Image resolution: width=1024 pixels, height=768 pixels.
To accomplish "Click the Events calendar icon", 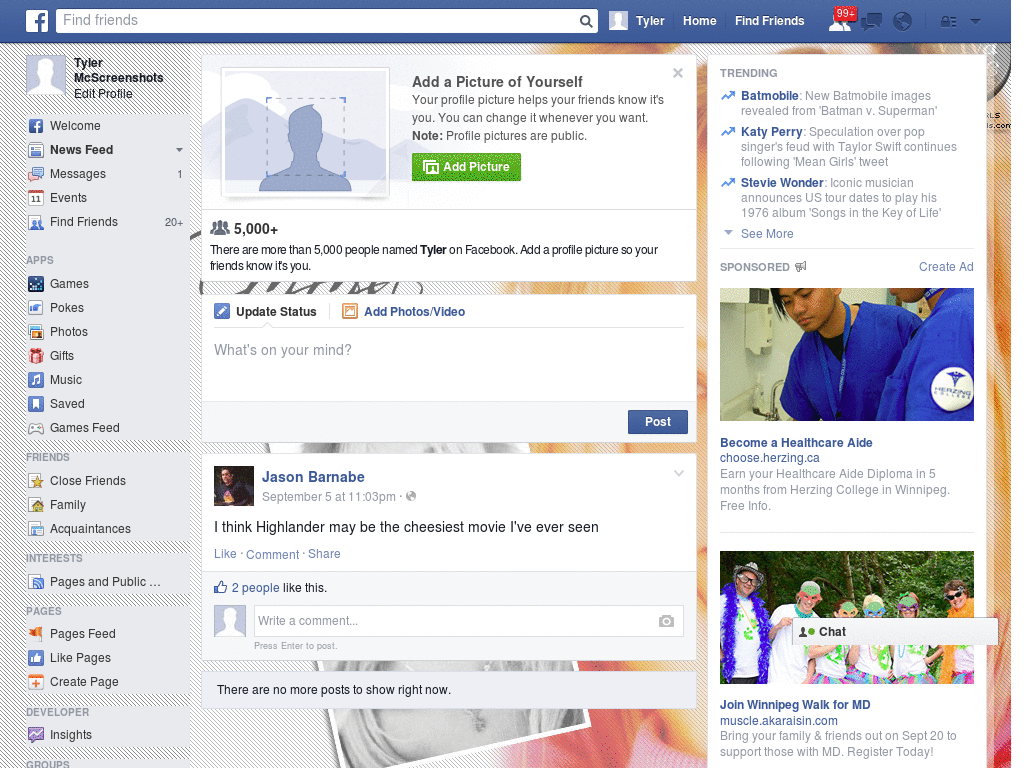I will pyautogui.click(x=36, y=198).
